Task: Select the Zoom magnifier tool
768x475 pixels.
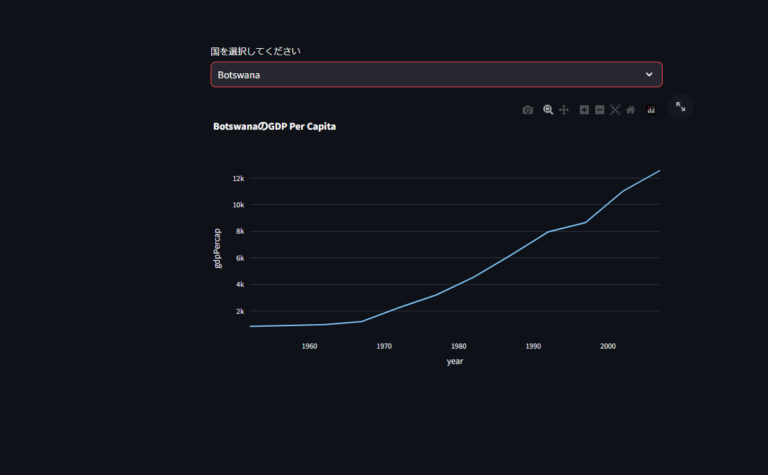Action: [x=548, y=110]
